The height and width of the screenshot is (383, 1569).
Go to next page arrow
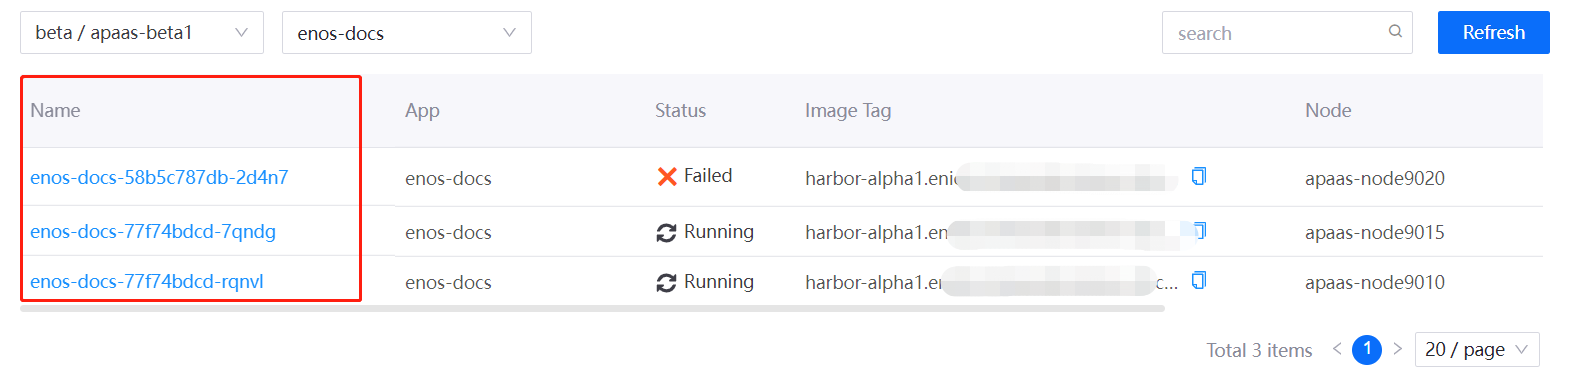pos(1397,349)
